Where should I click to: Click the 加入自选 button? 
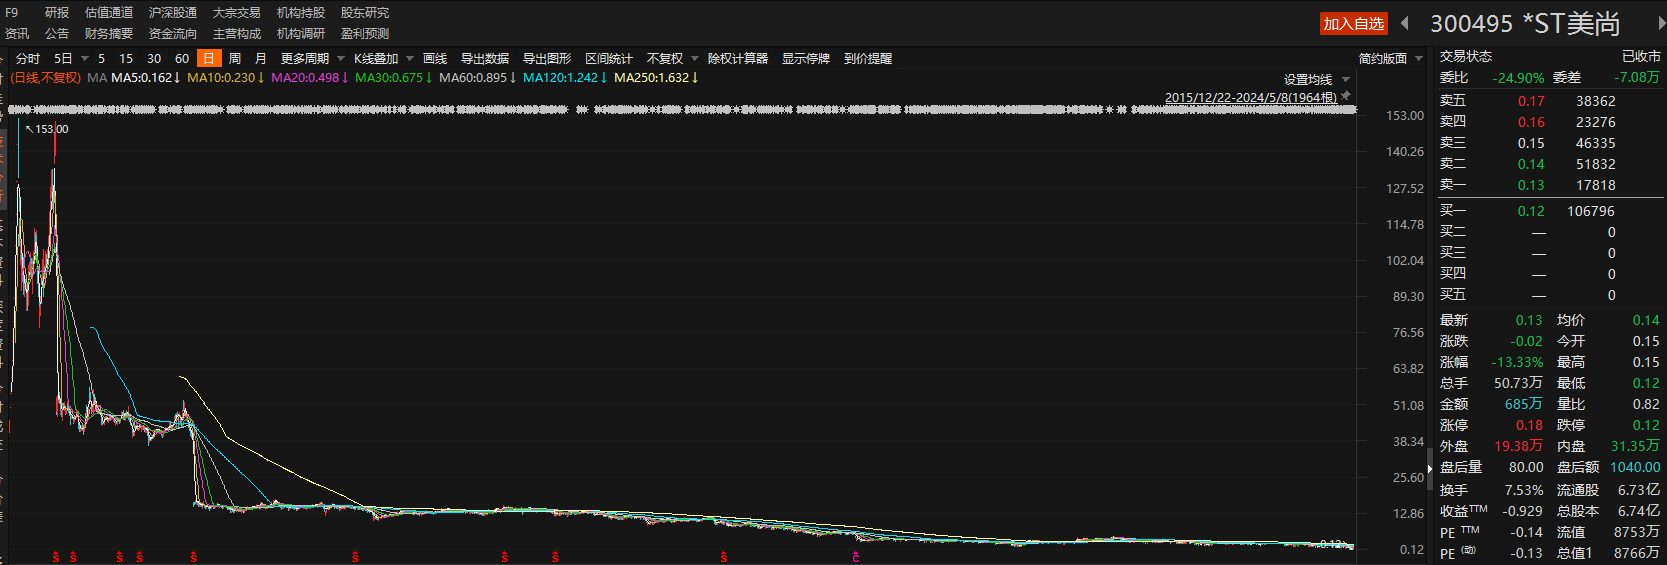point(1353,23)
